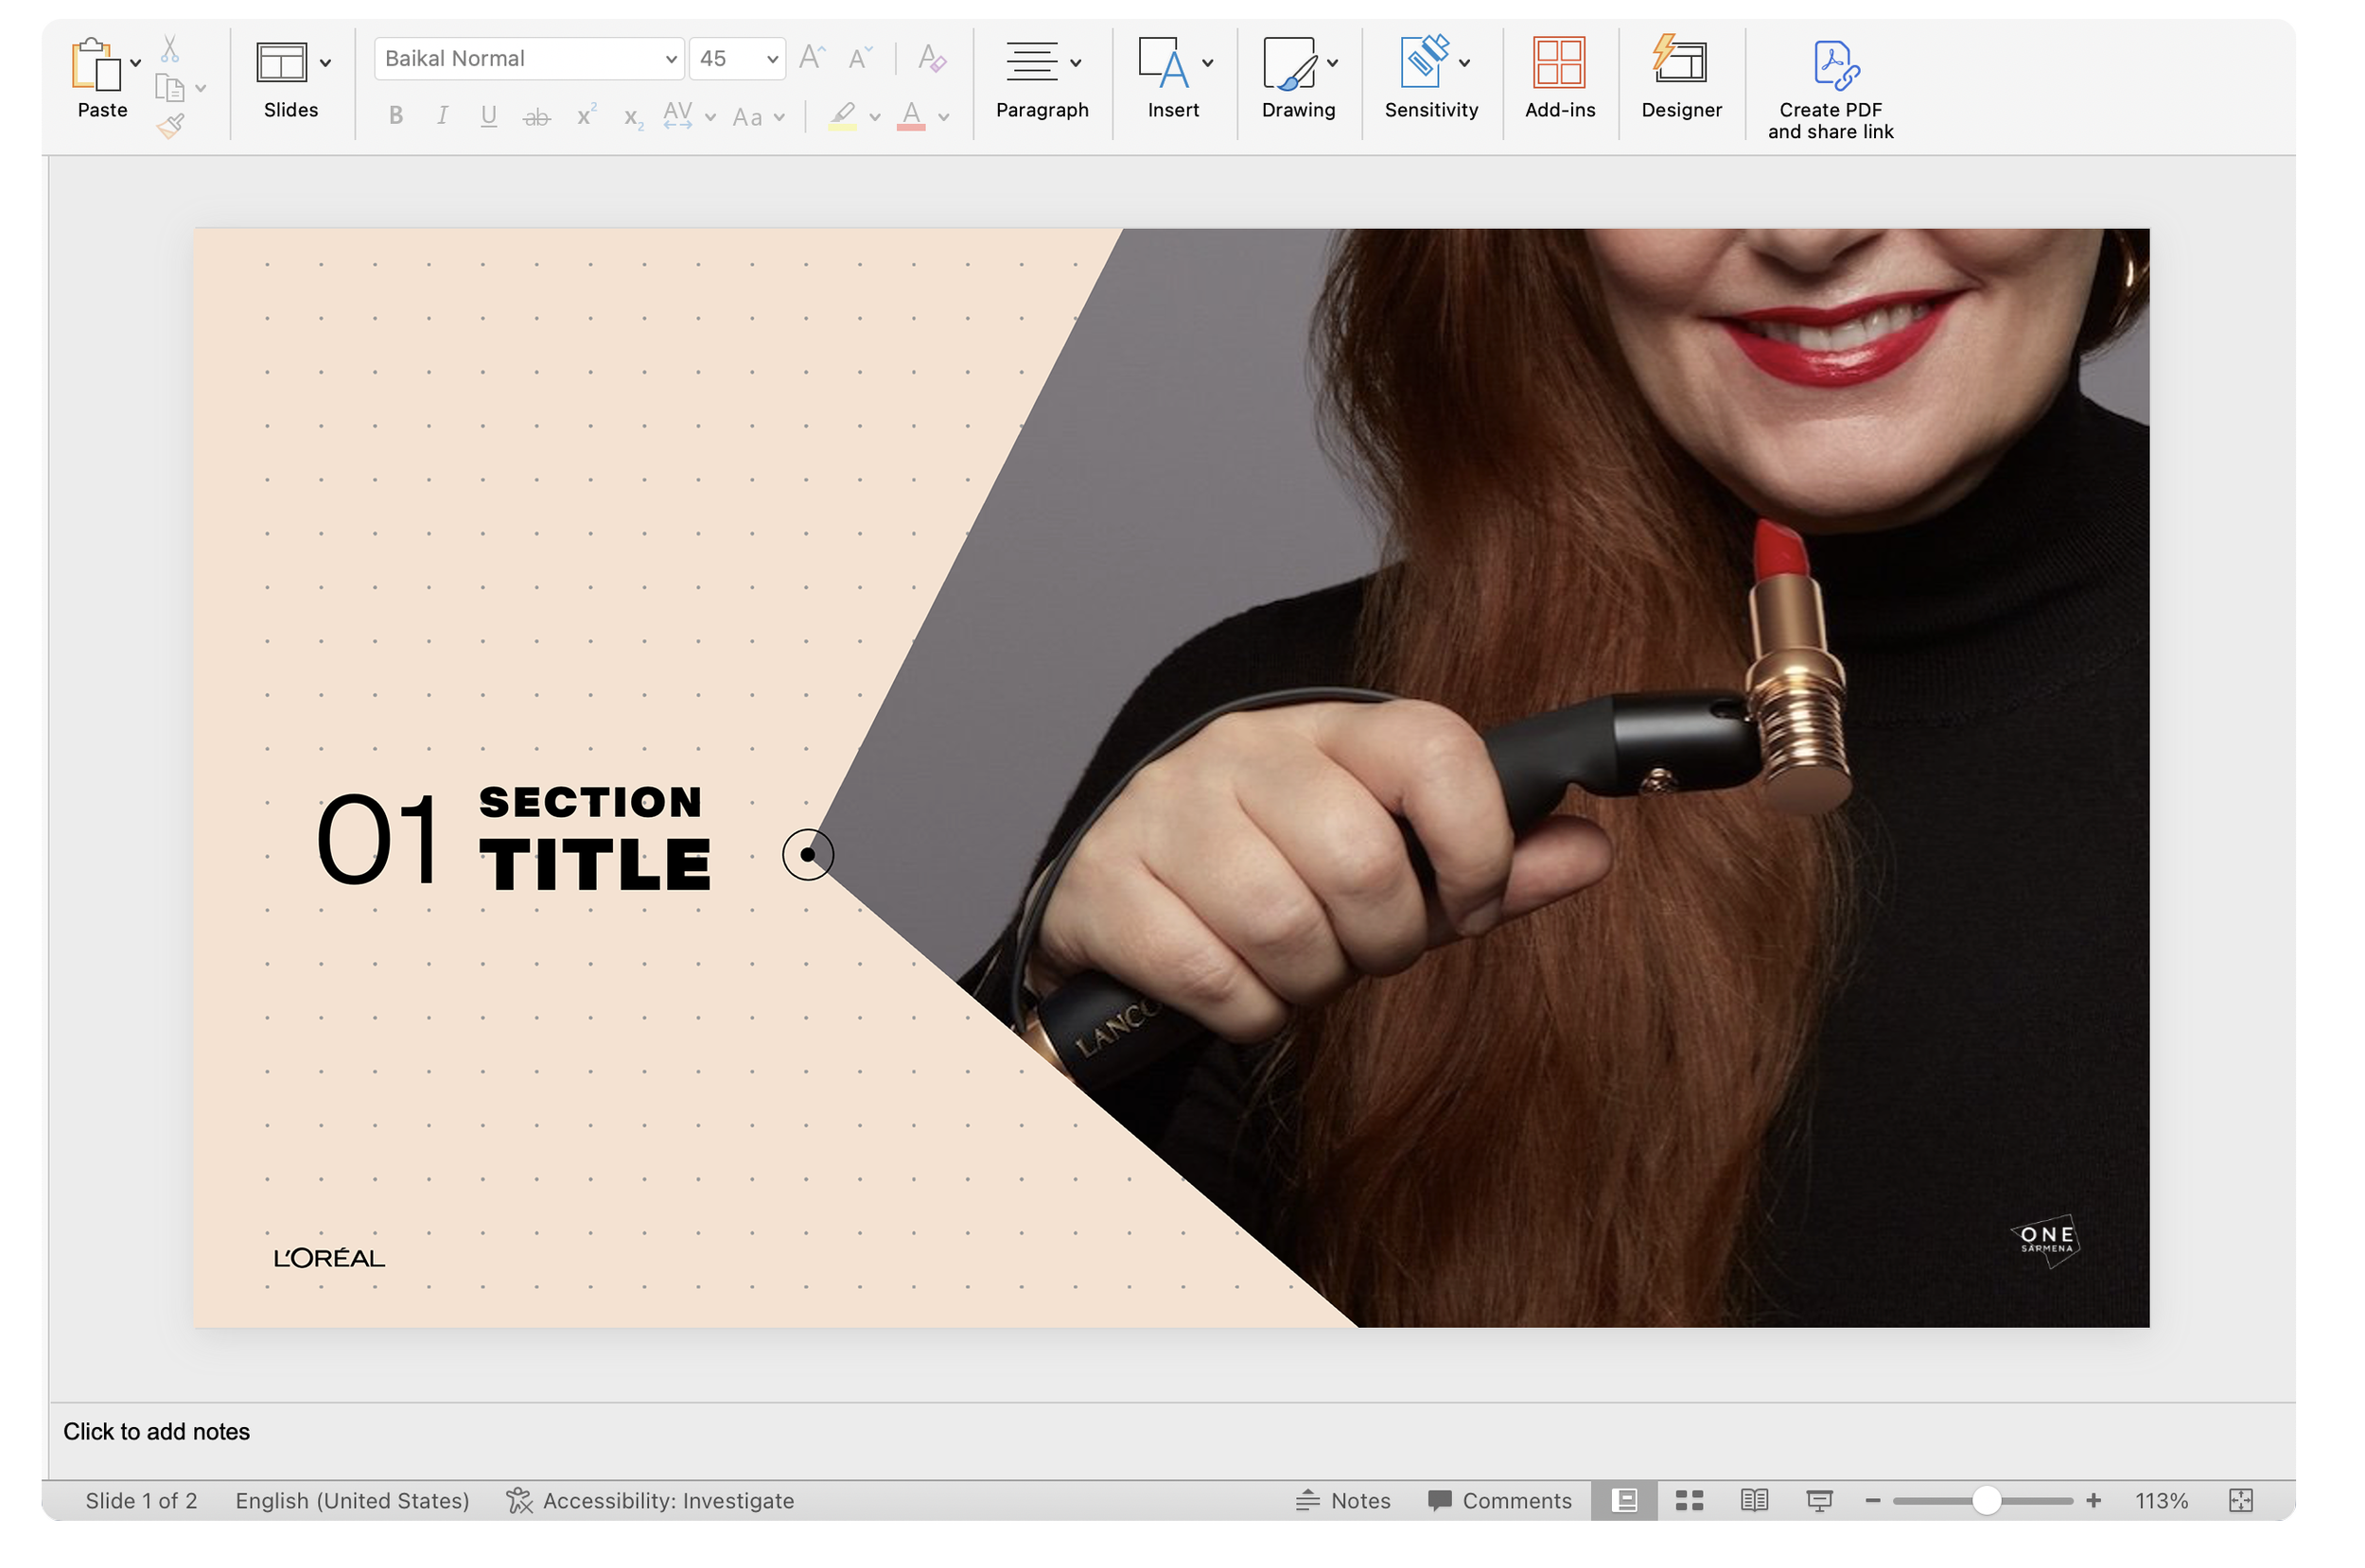Viewport: 2365px width, 1568px height.
Task: Click the Paste clipboard icon
Action: pyautogui.click(x=96, y=66)
